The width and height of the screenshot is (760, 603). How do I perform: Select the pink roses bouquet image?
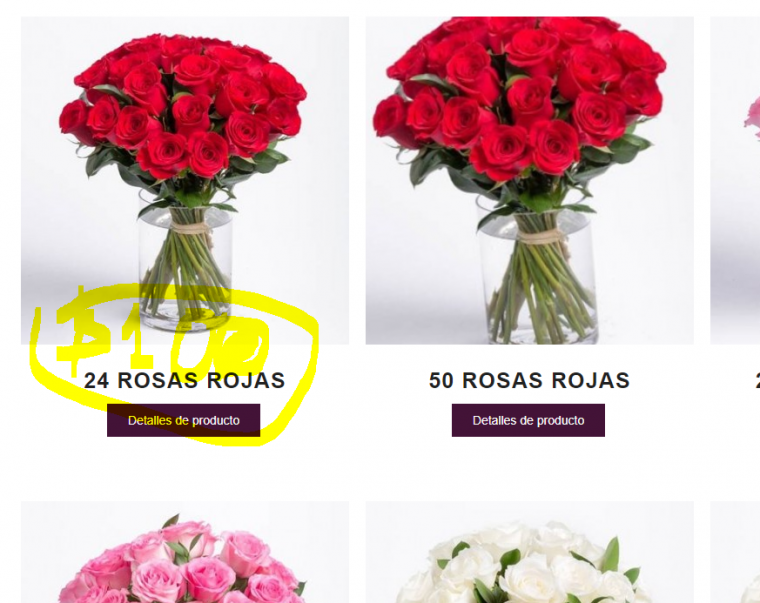[x=185, y=552]
